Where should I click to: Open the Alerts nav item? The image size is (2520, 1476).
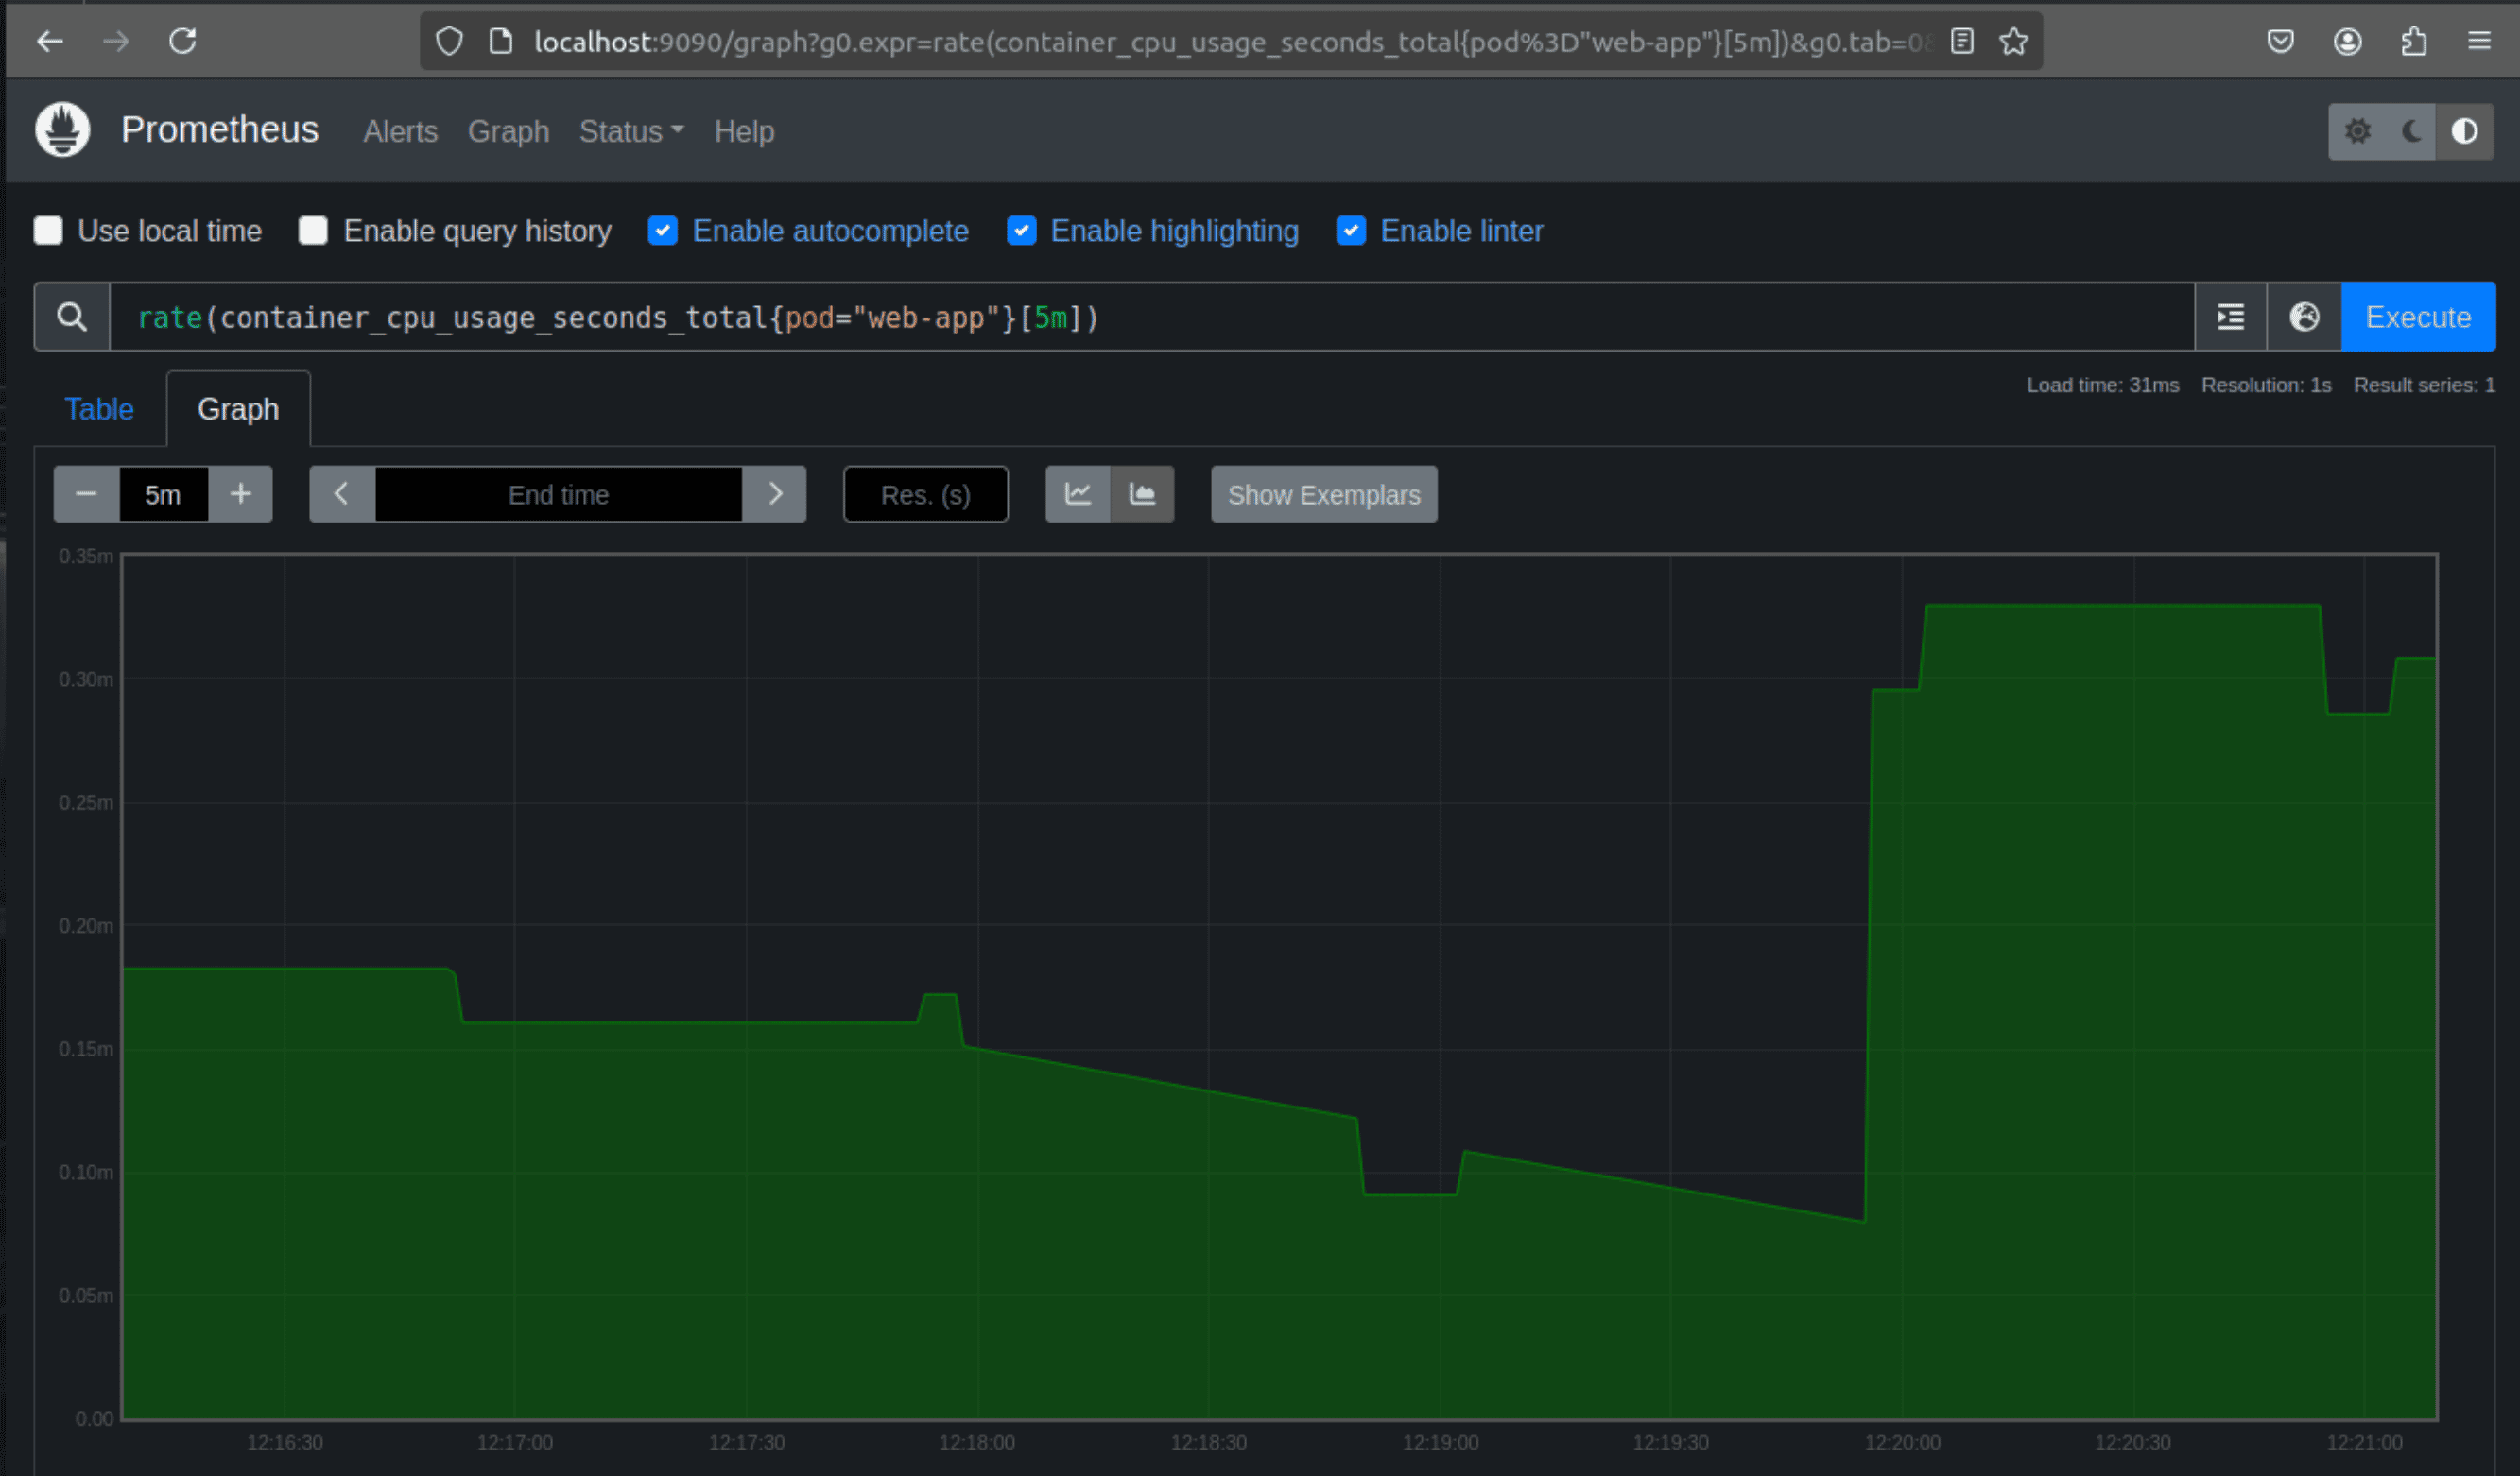[x=400, y=131]
